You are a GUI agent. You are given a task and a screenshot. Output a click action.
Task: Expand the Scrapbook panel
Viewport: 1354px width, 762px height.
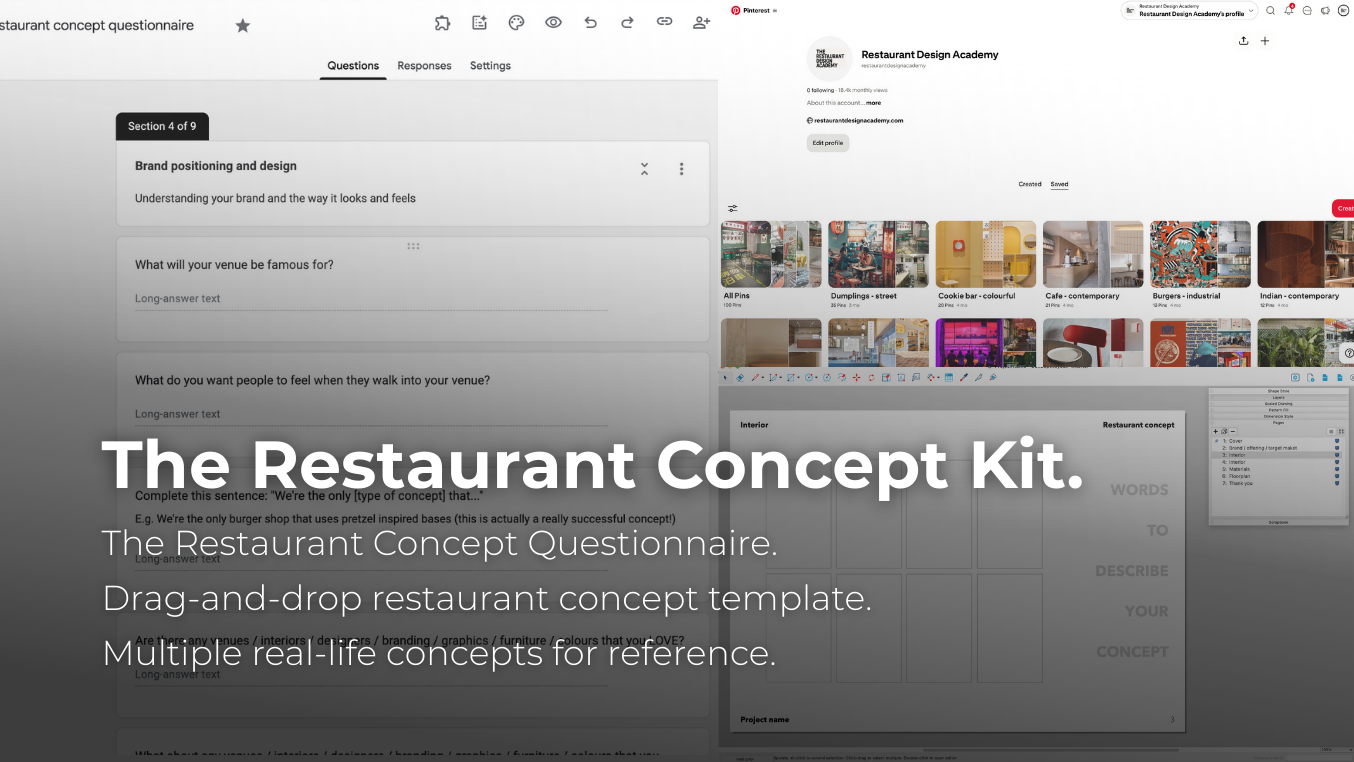[1278, 522]
